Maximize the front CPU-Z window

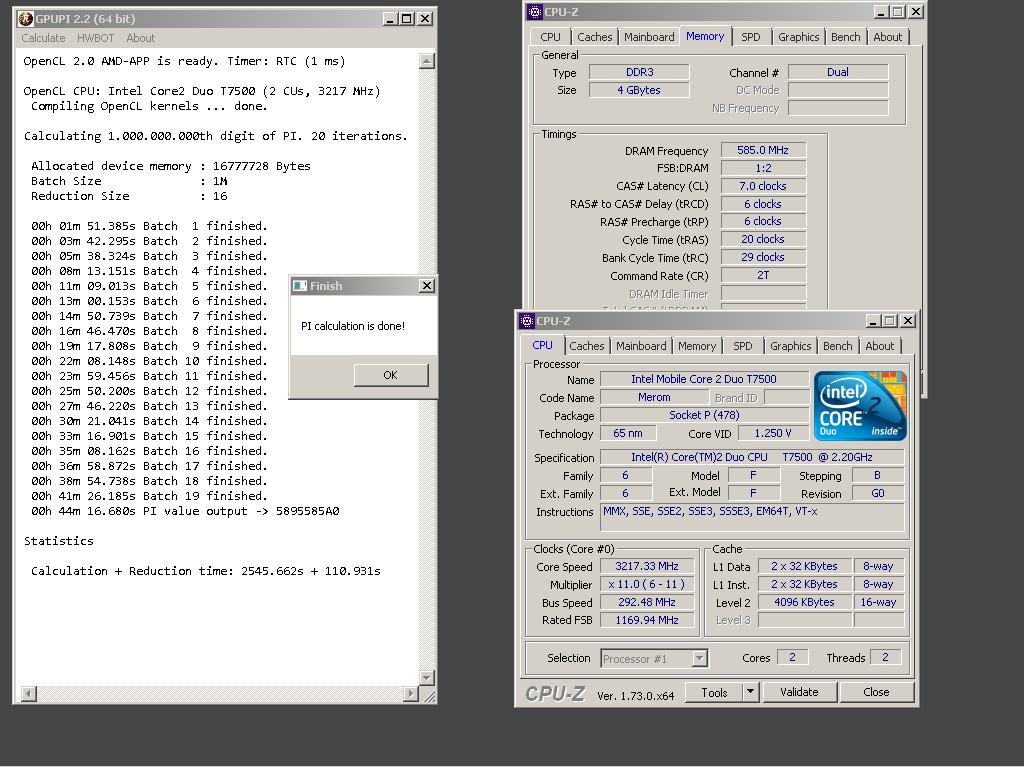click(889, 321)
